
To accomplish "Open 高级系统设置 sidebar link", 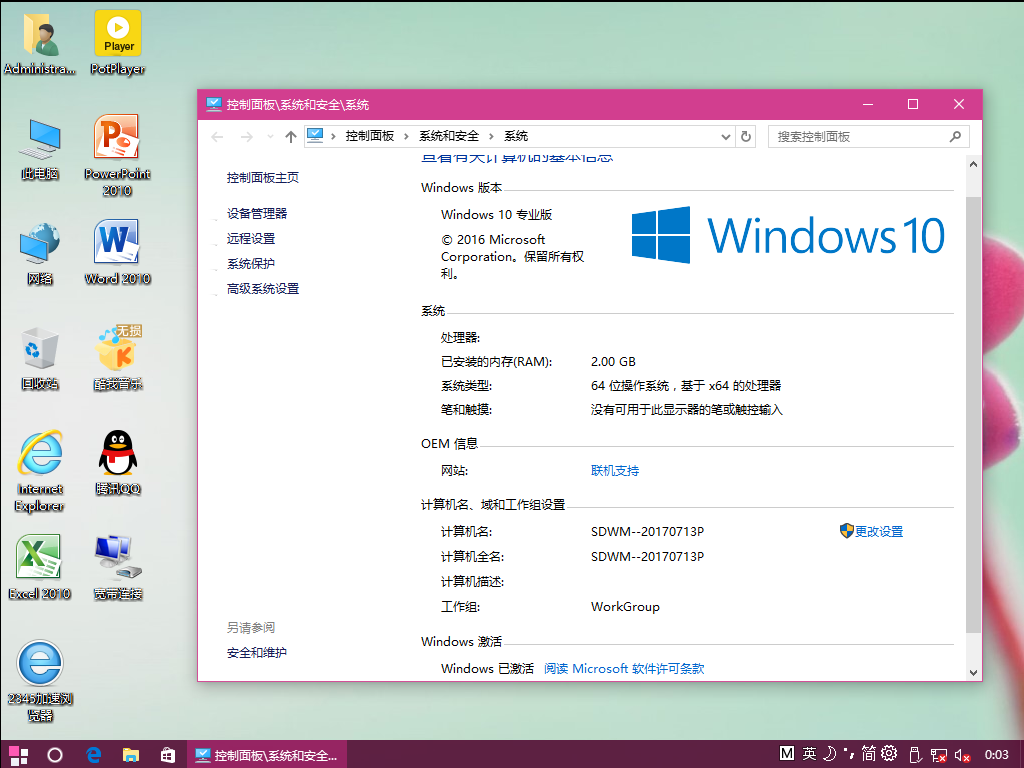I will 263,289.
